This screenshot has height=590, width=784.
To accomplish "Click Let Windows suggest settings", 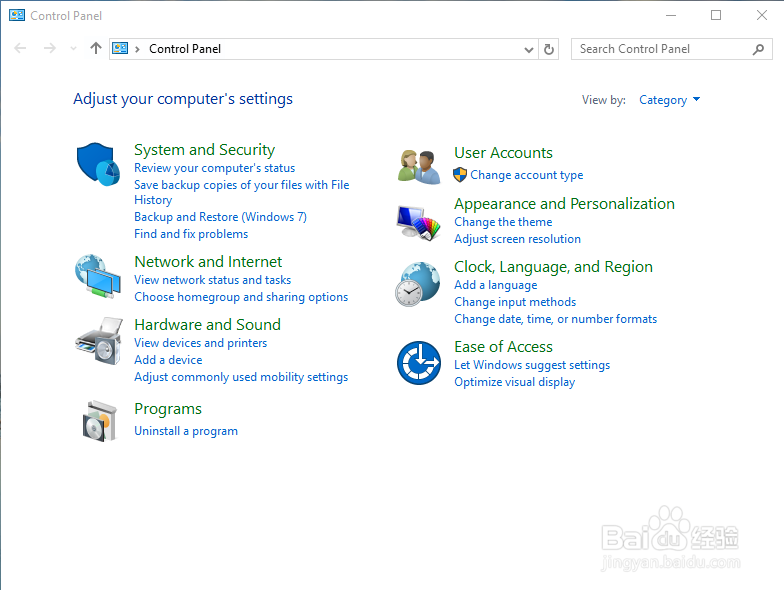I will (532, 365).
